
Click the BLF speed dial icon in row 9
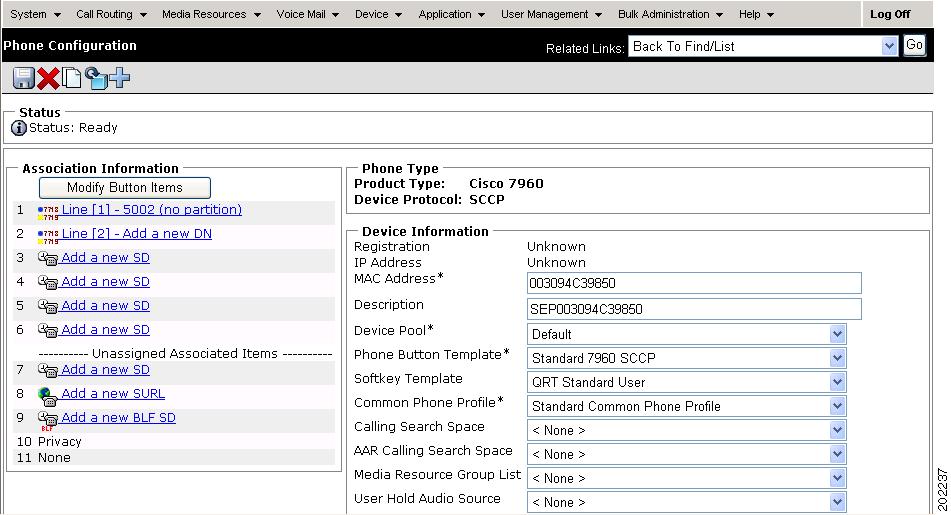point(48,420)
